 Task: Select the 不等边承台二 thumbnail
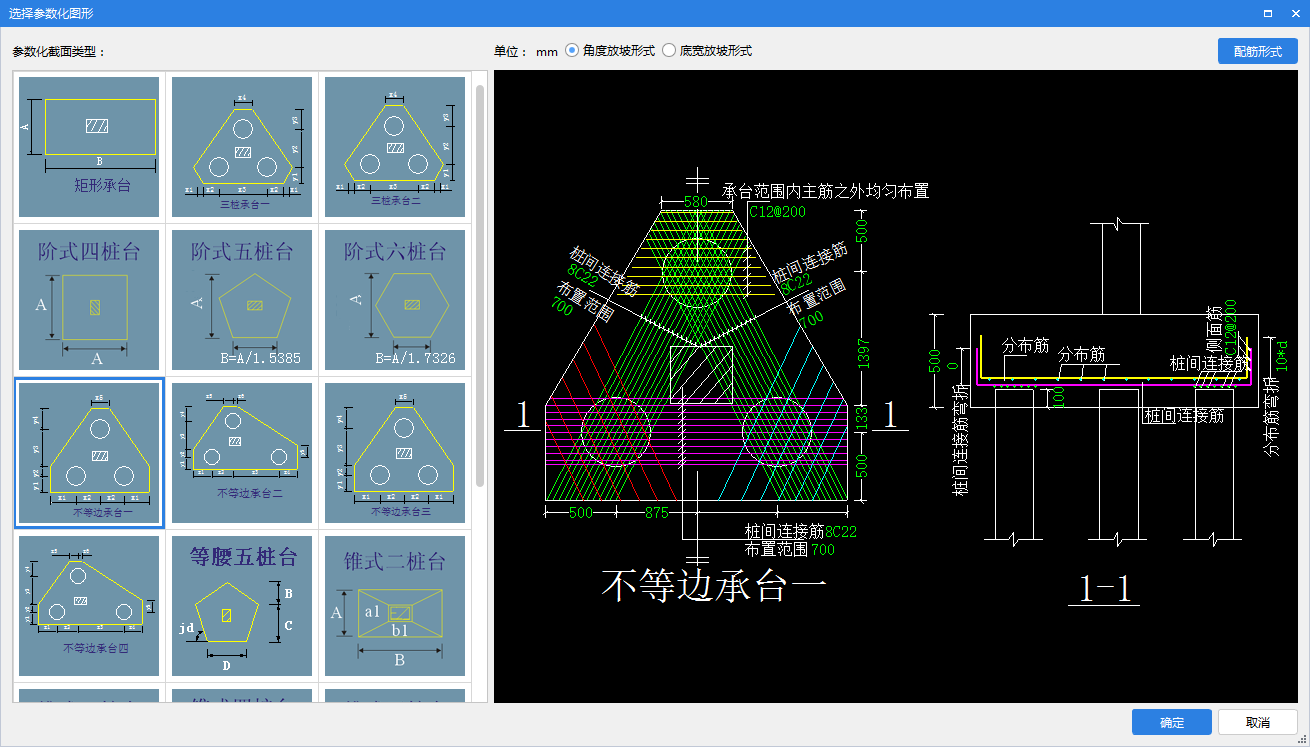242,453
